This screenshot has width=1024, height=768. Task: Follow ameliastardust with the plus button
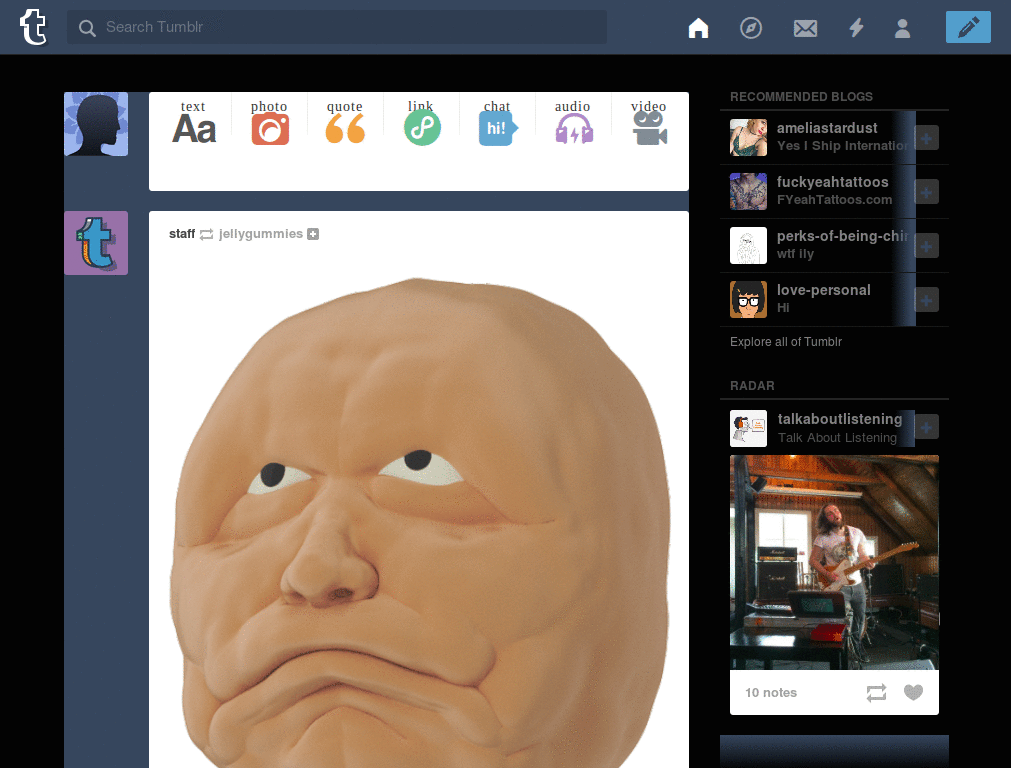point(926,138)
